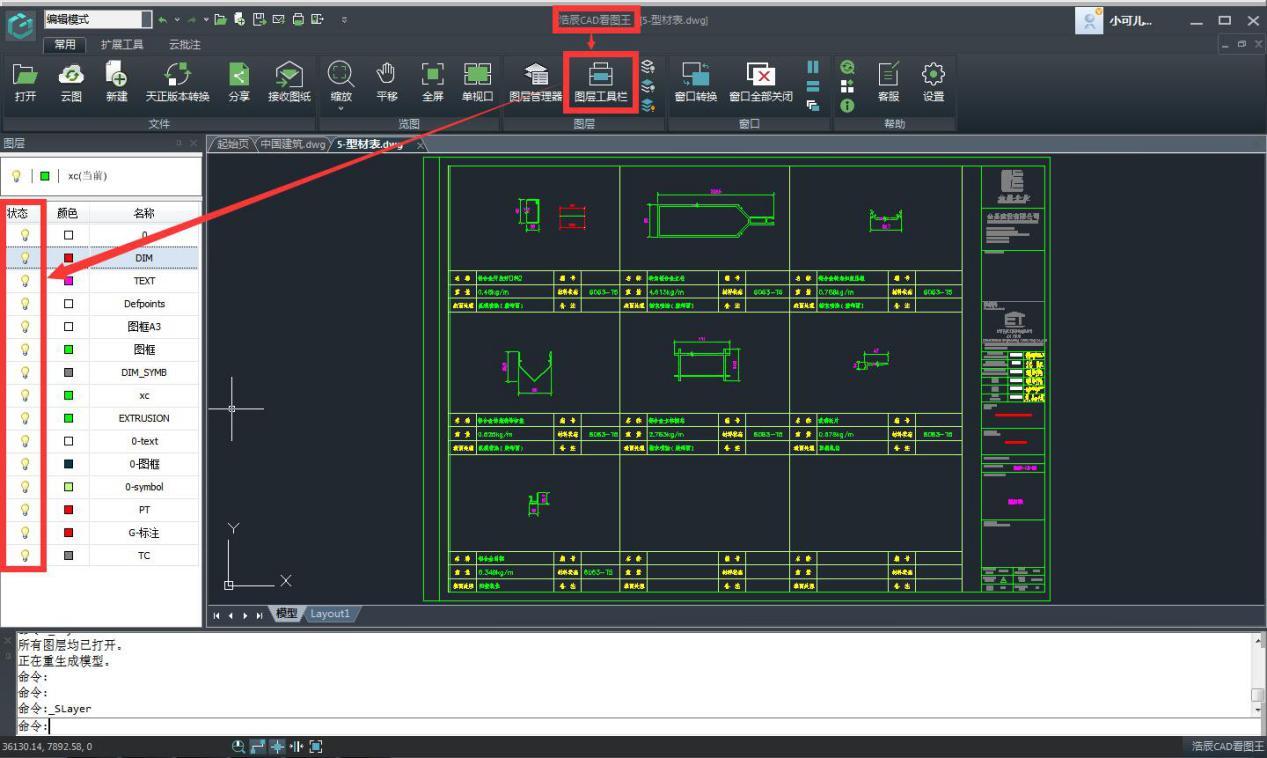Expand the 缩放 zoom dropdown arrow
This screenshot has width=1267, height=758.
tap(340, 109)
